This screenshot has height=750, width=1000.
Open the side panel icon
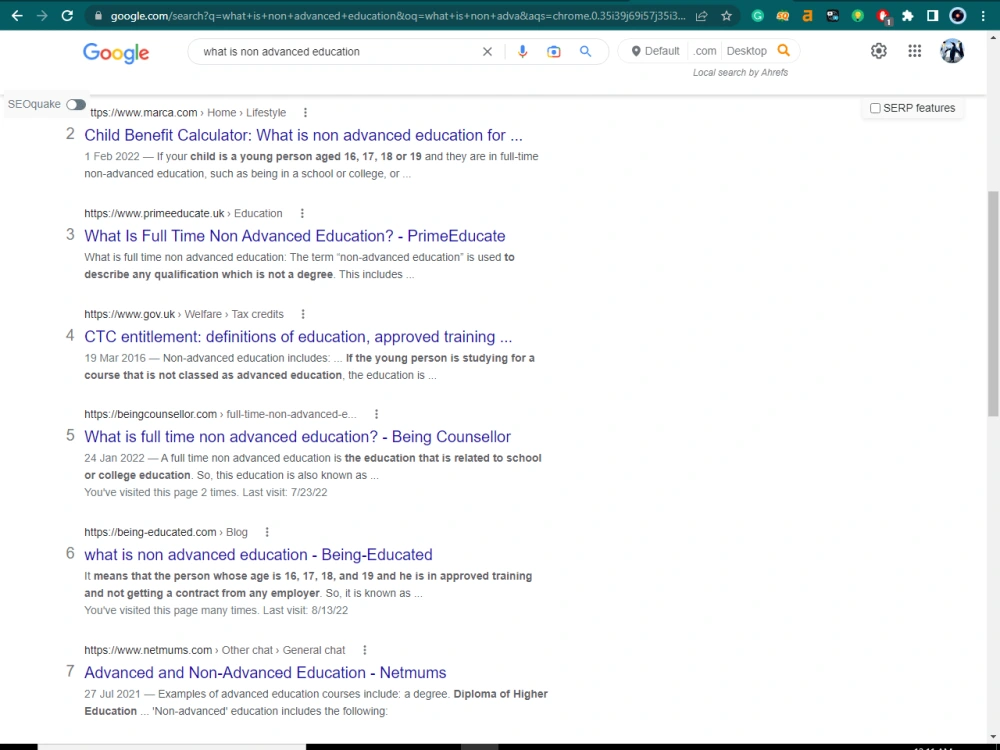pyautogui.click(x=932, y=16)
